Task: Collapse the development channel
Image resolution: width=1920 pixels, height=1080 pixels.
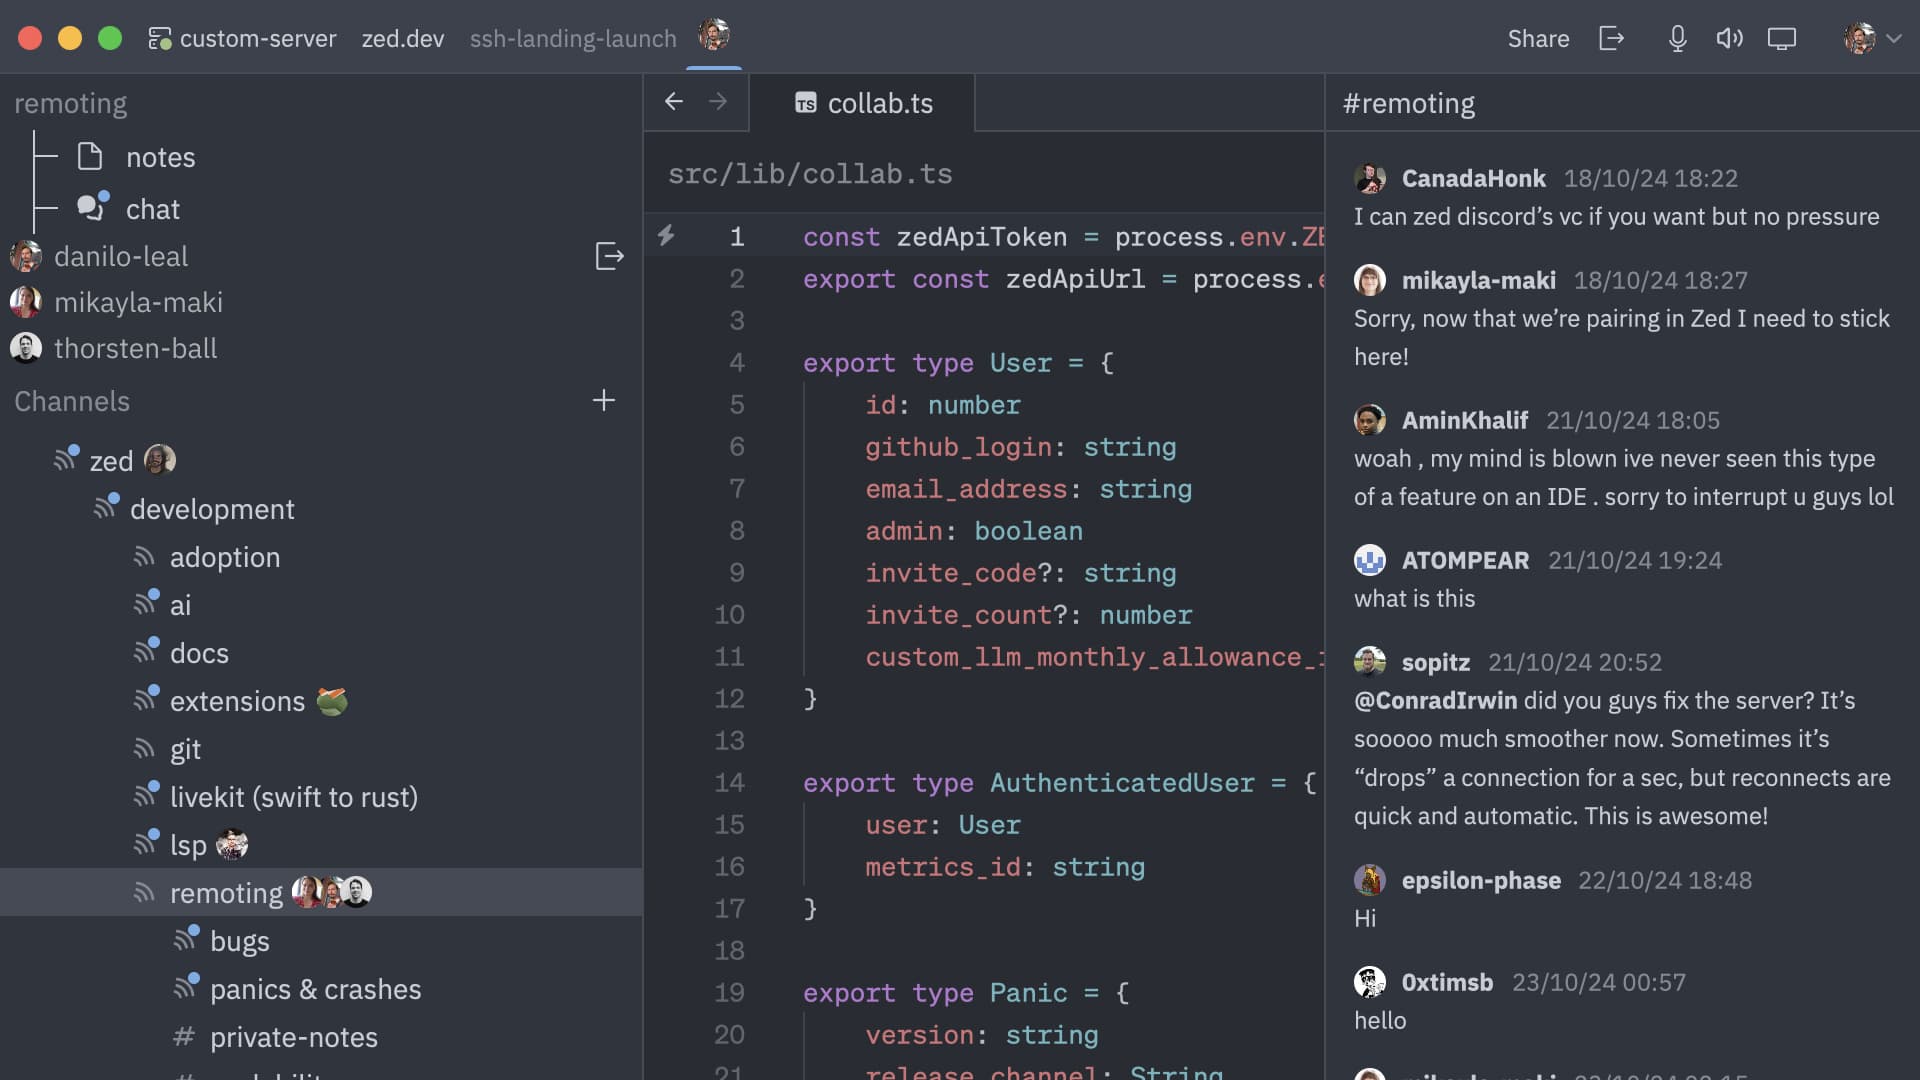Action: point(212,509)
